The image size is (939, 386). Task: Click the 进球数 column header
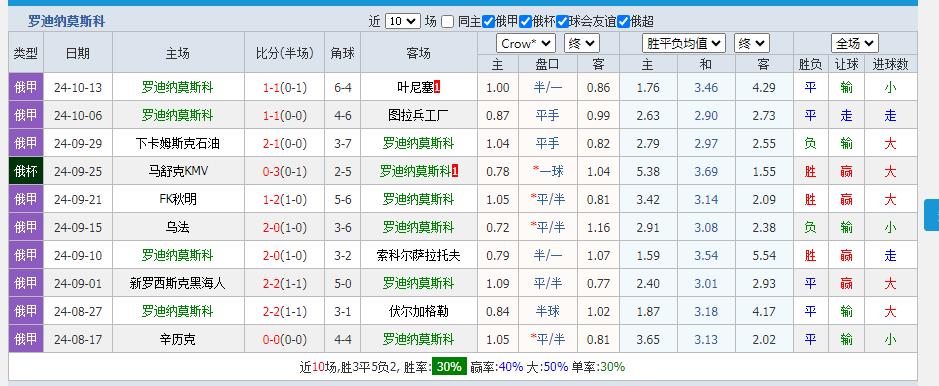890,64
